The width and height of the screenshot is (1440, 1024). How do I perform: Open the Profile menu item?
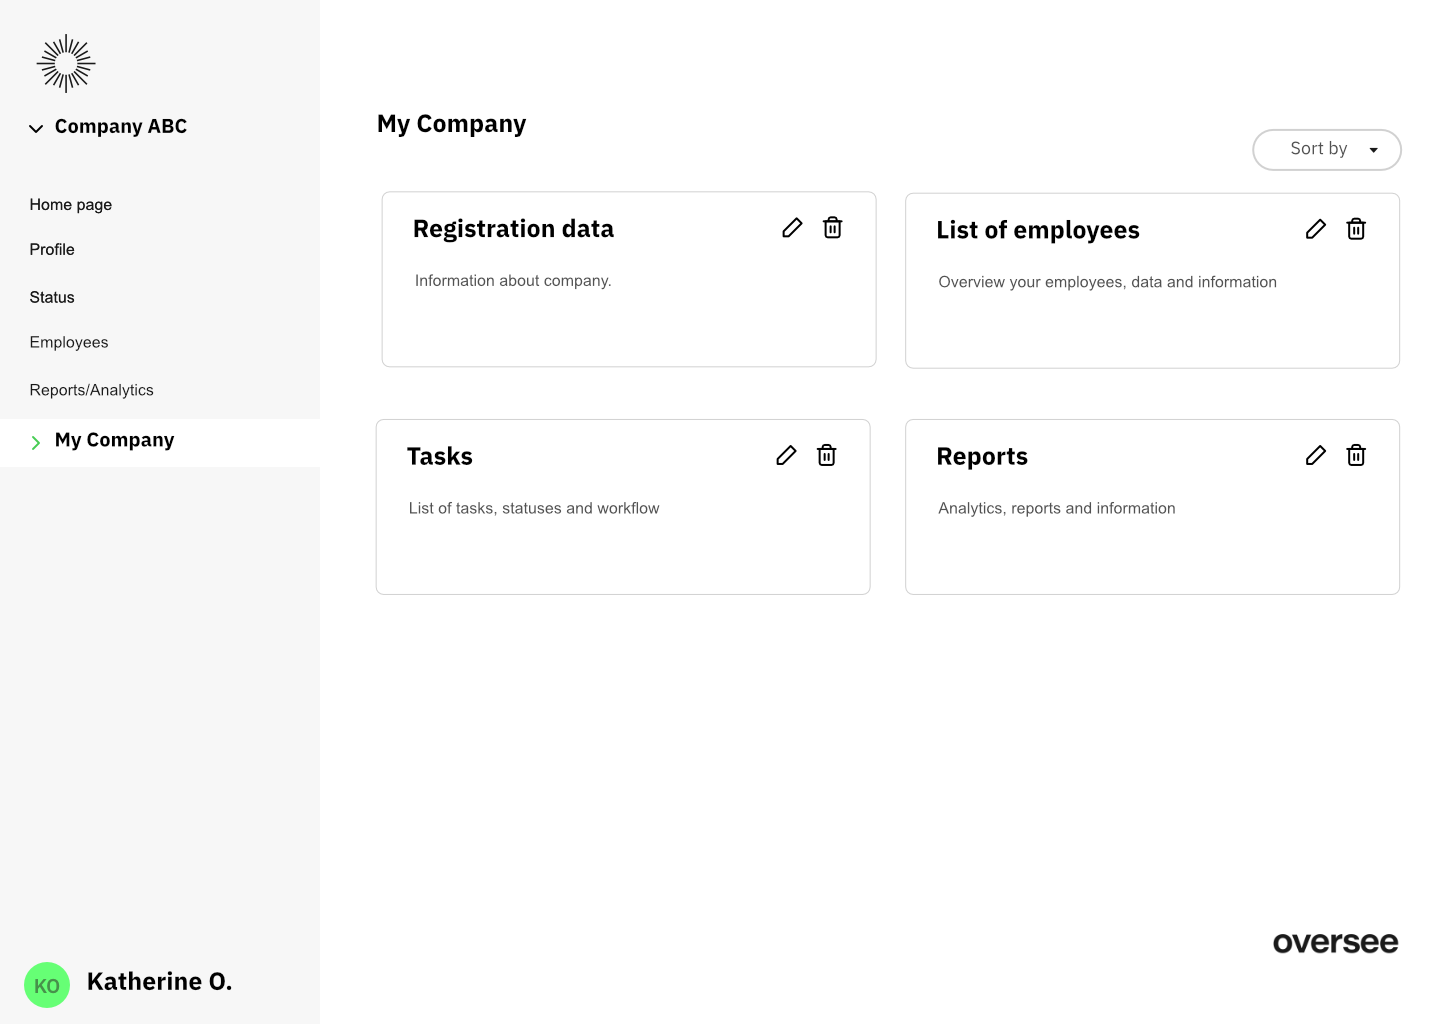[52, 249]
